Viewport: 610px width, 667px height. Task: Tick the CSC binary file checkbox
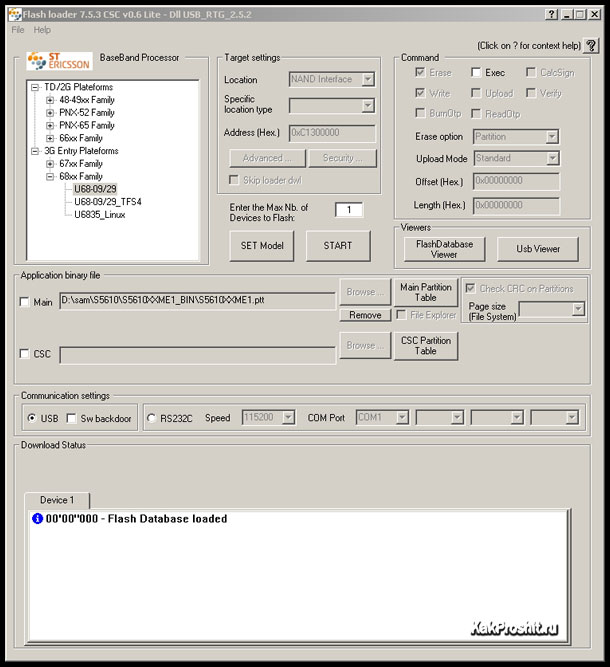(x=25, y=354)
